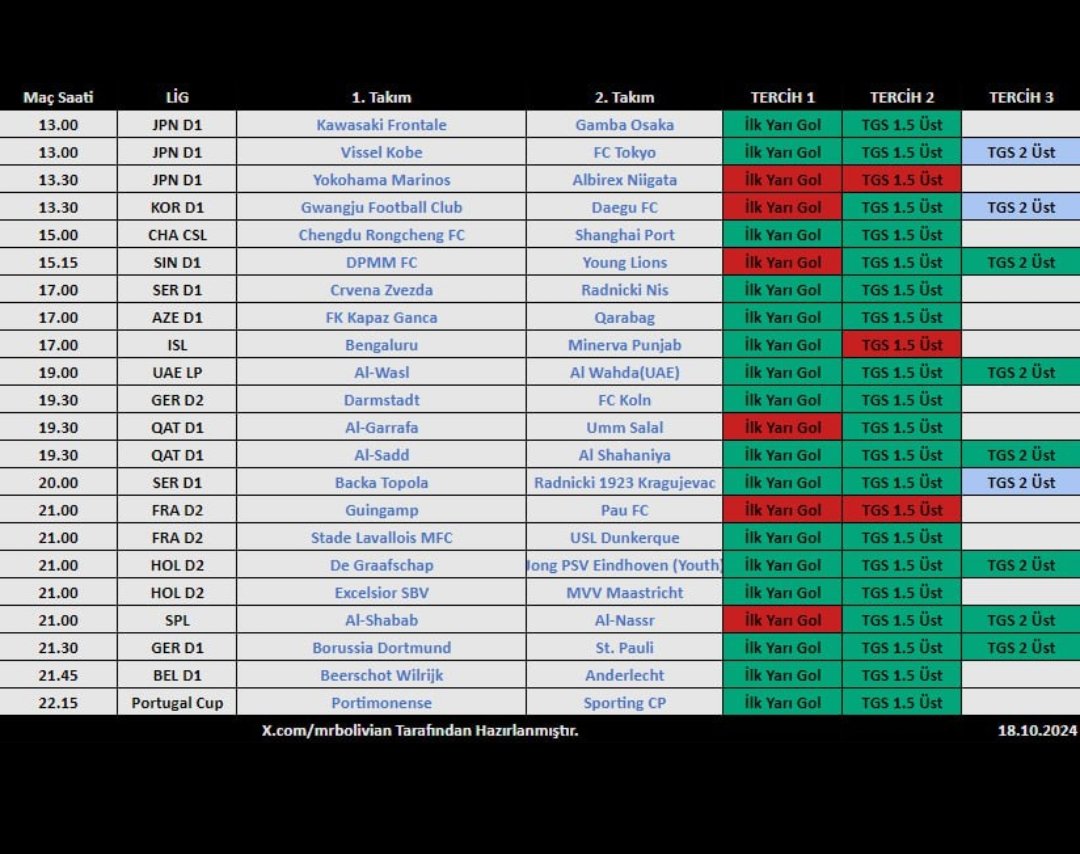1080x854 pixels.
Task: Click the 22.15 match time cell
Action: tap(58, 702)
